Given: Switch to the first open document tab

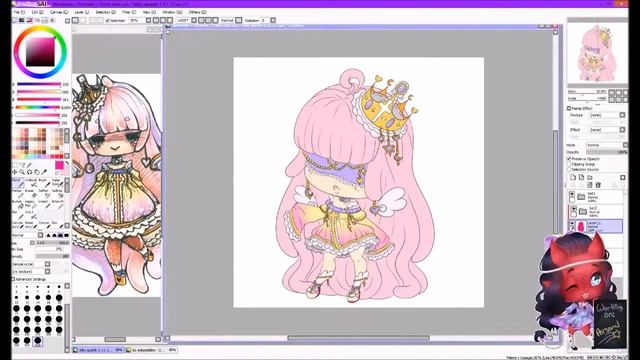Looking at the screenshot, I should [x=98, y=350].
